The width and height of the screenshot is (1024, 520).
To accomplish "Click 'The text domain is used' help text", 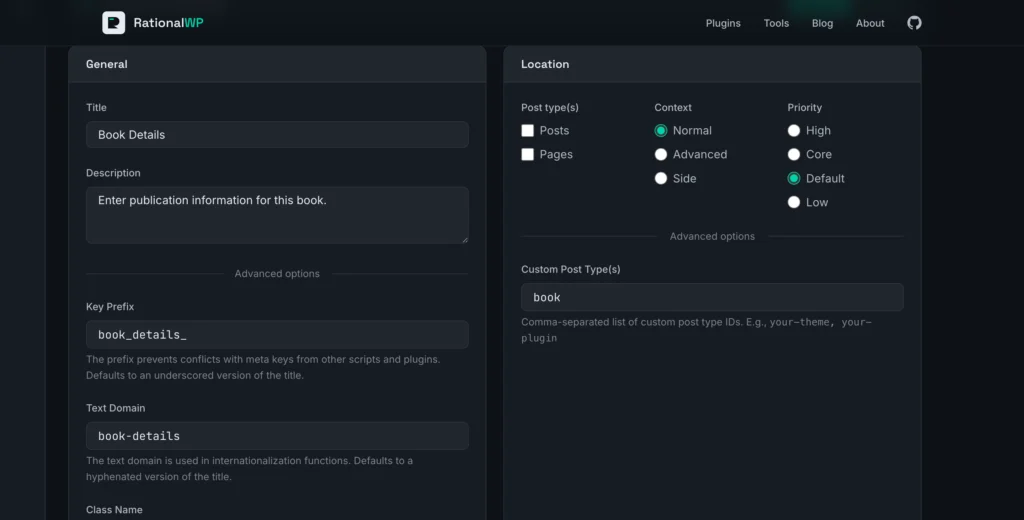I will click(x=249, y=468).
